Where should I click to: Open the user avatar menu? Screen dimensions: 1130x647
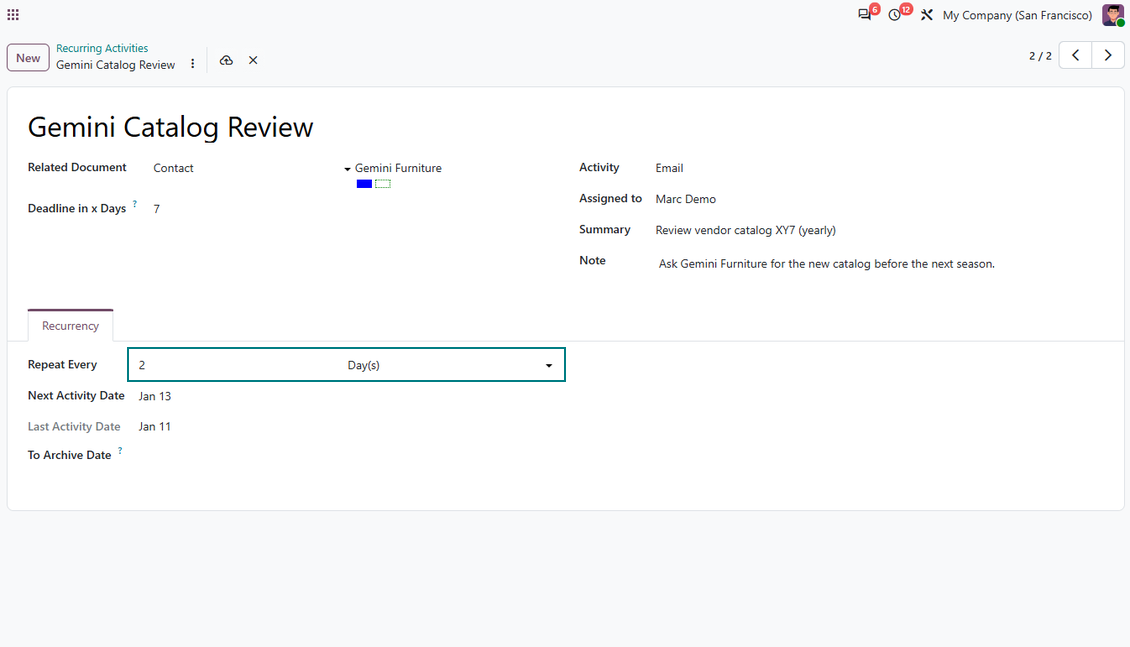click(x=1113, y=14)
